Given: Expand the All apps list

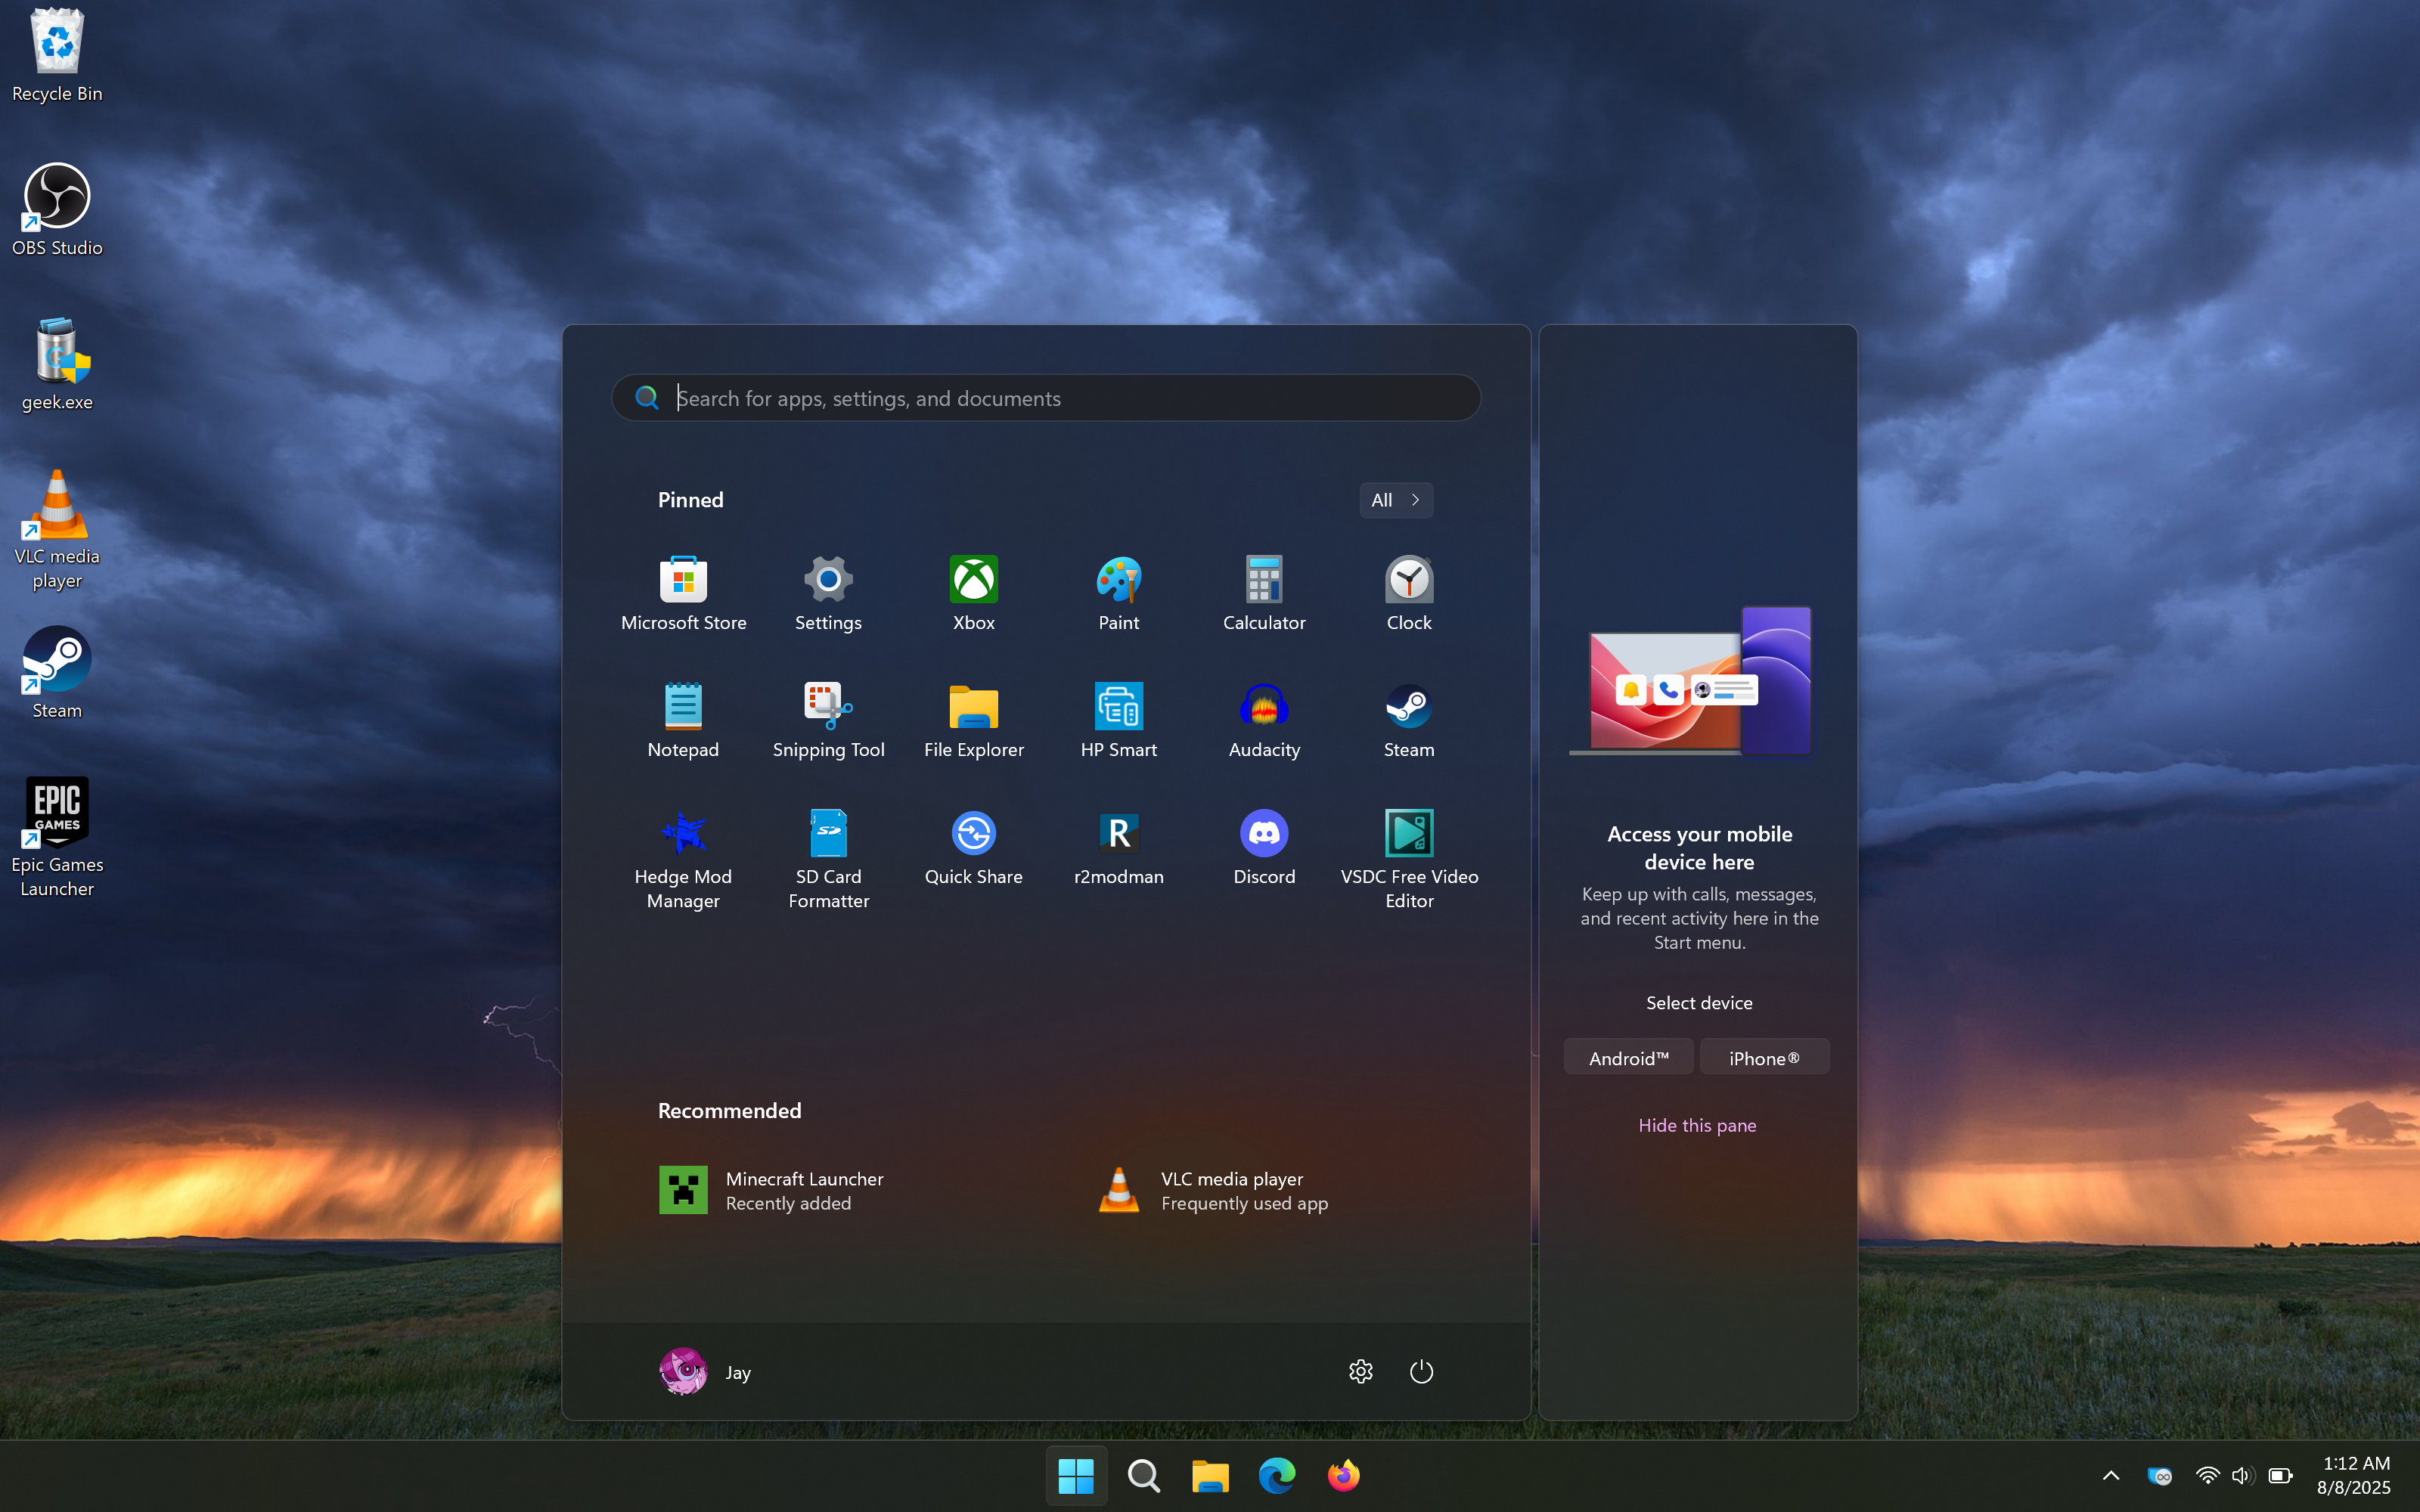Looking at the screenshot, I should coord(1395,500).
